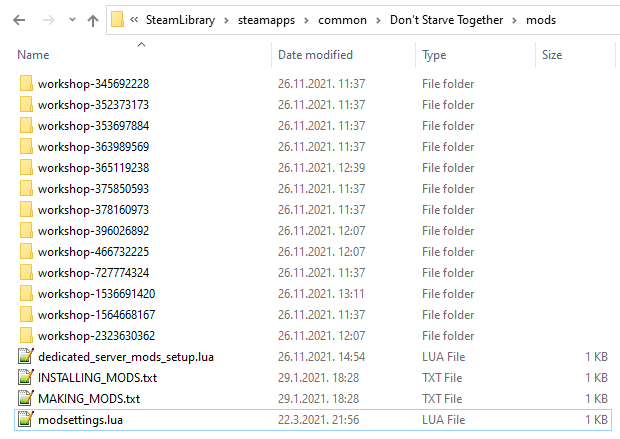This screenshot has height=439, width=620.
Task: Select folder icon of workshop-353697884
Action: 26,125
